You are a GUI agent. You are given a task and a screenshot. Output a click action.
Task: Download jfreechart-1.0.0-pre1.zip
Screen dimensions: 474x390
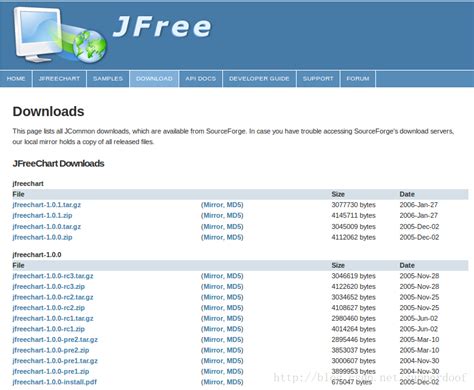click(51, 371)
